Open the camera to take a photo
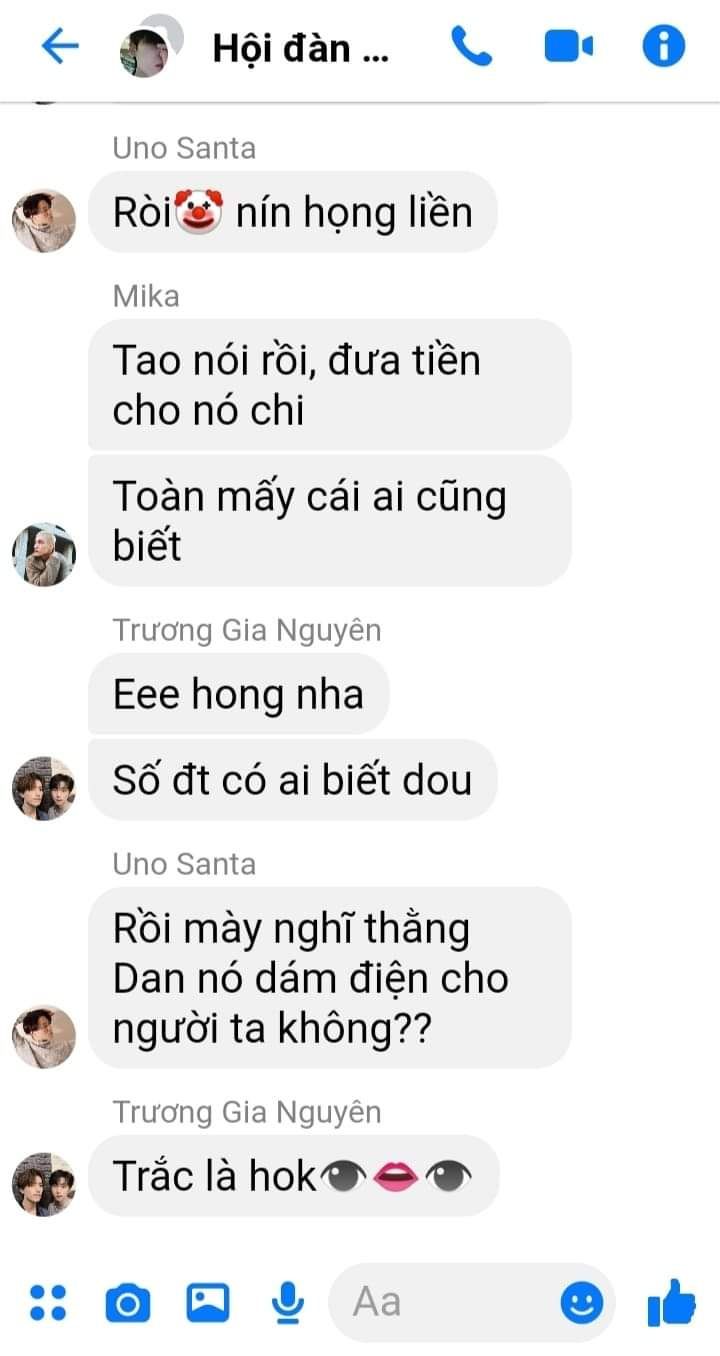 tap(128, 1303)
